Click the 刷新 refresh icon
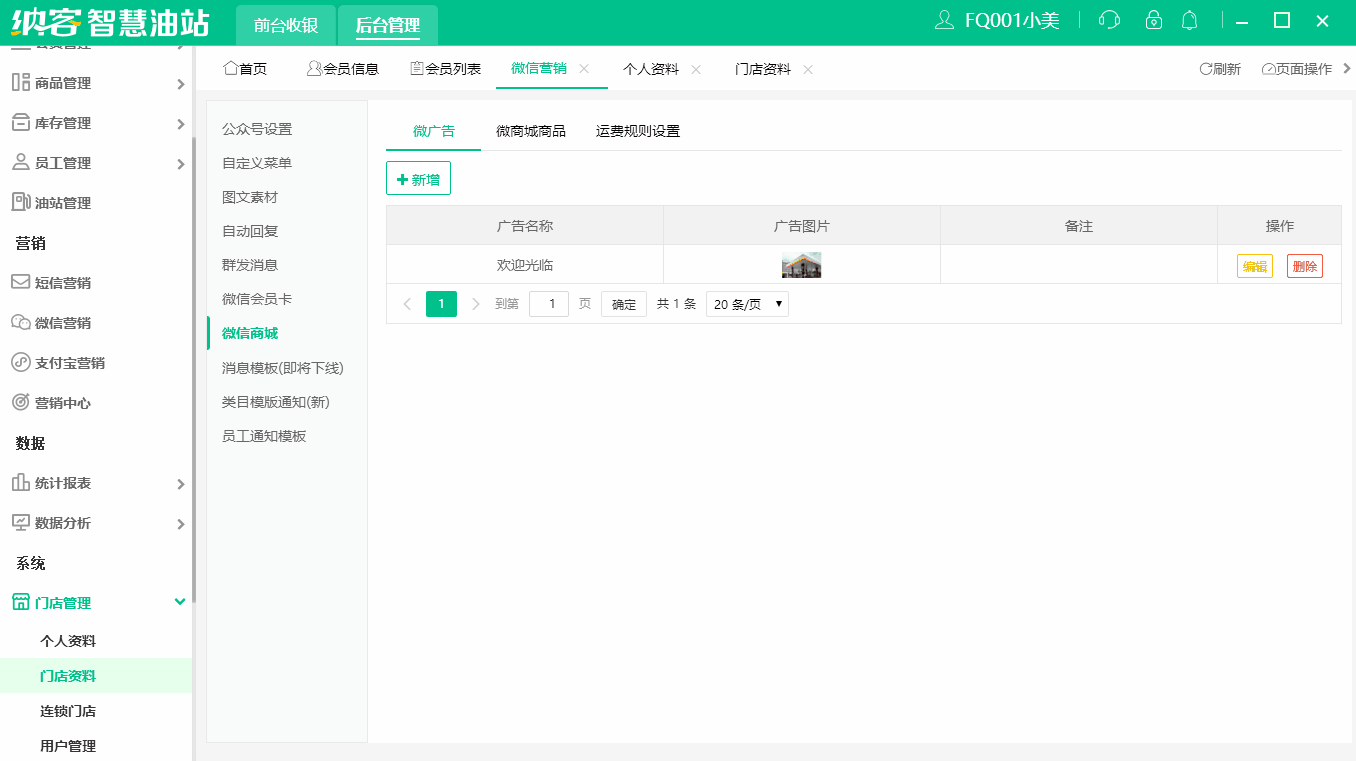1356x761 pixels. [x=1205, y=69]
